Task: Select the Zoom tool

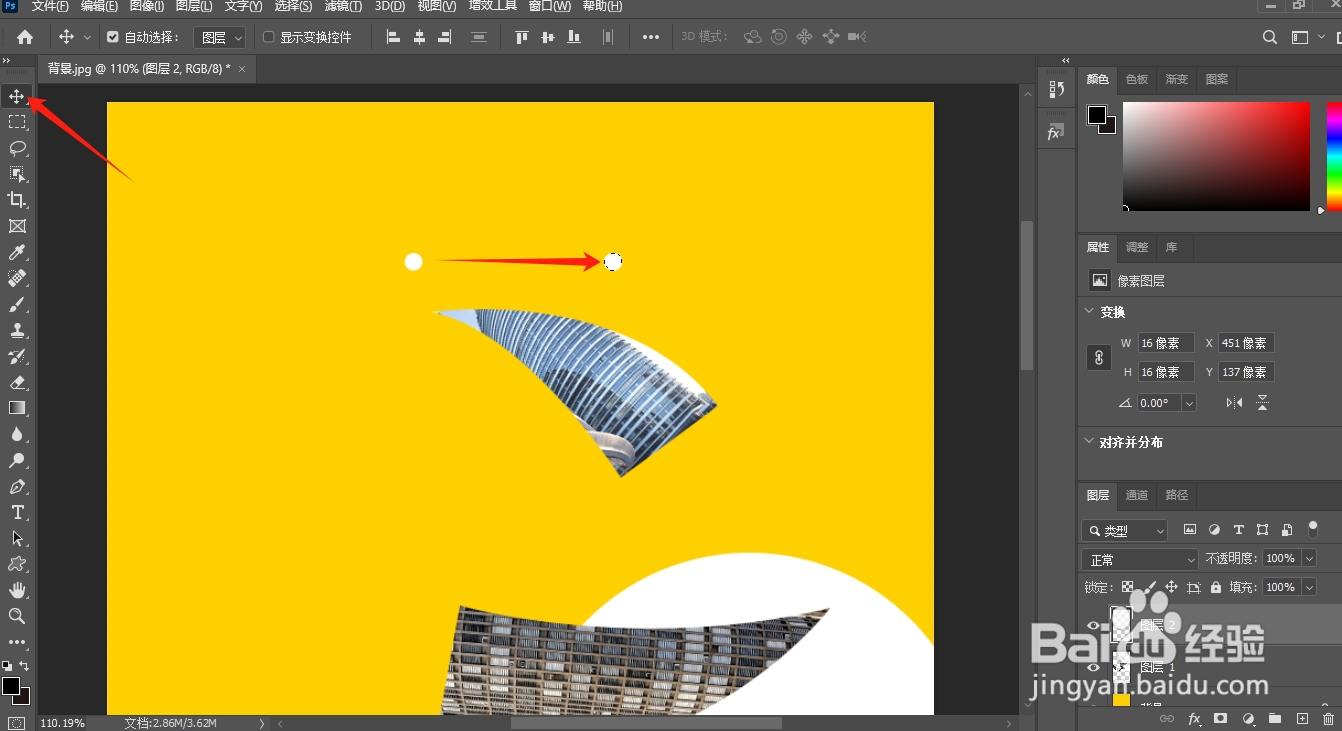Action: click(17, 616)
